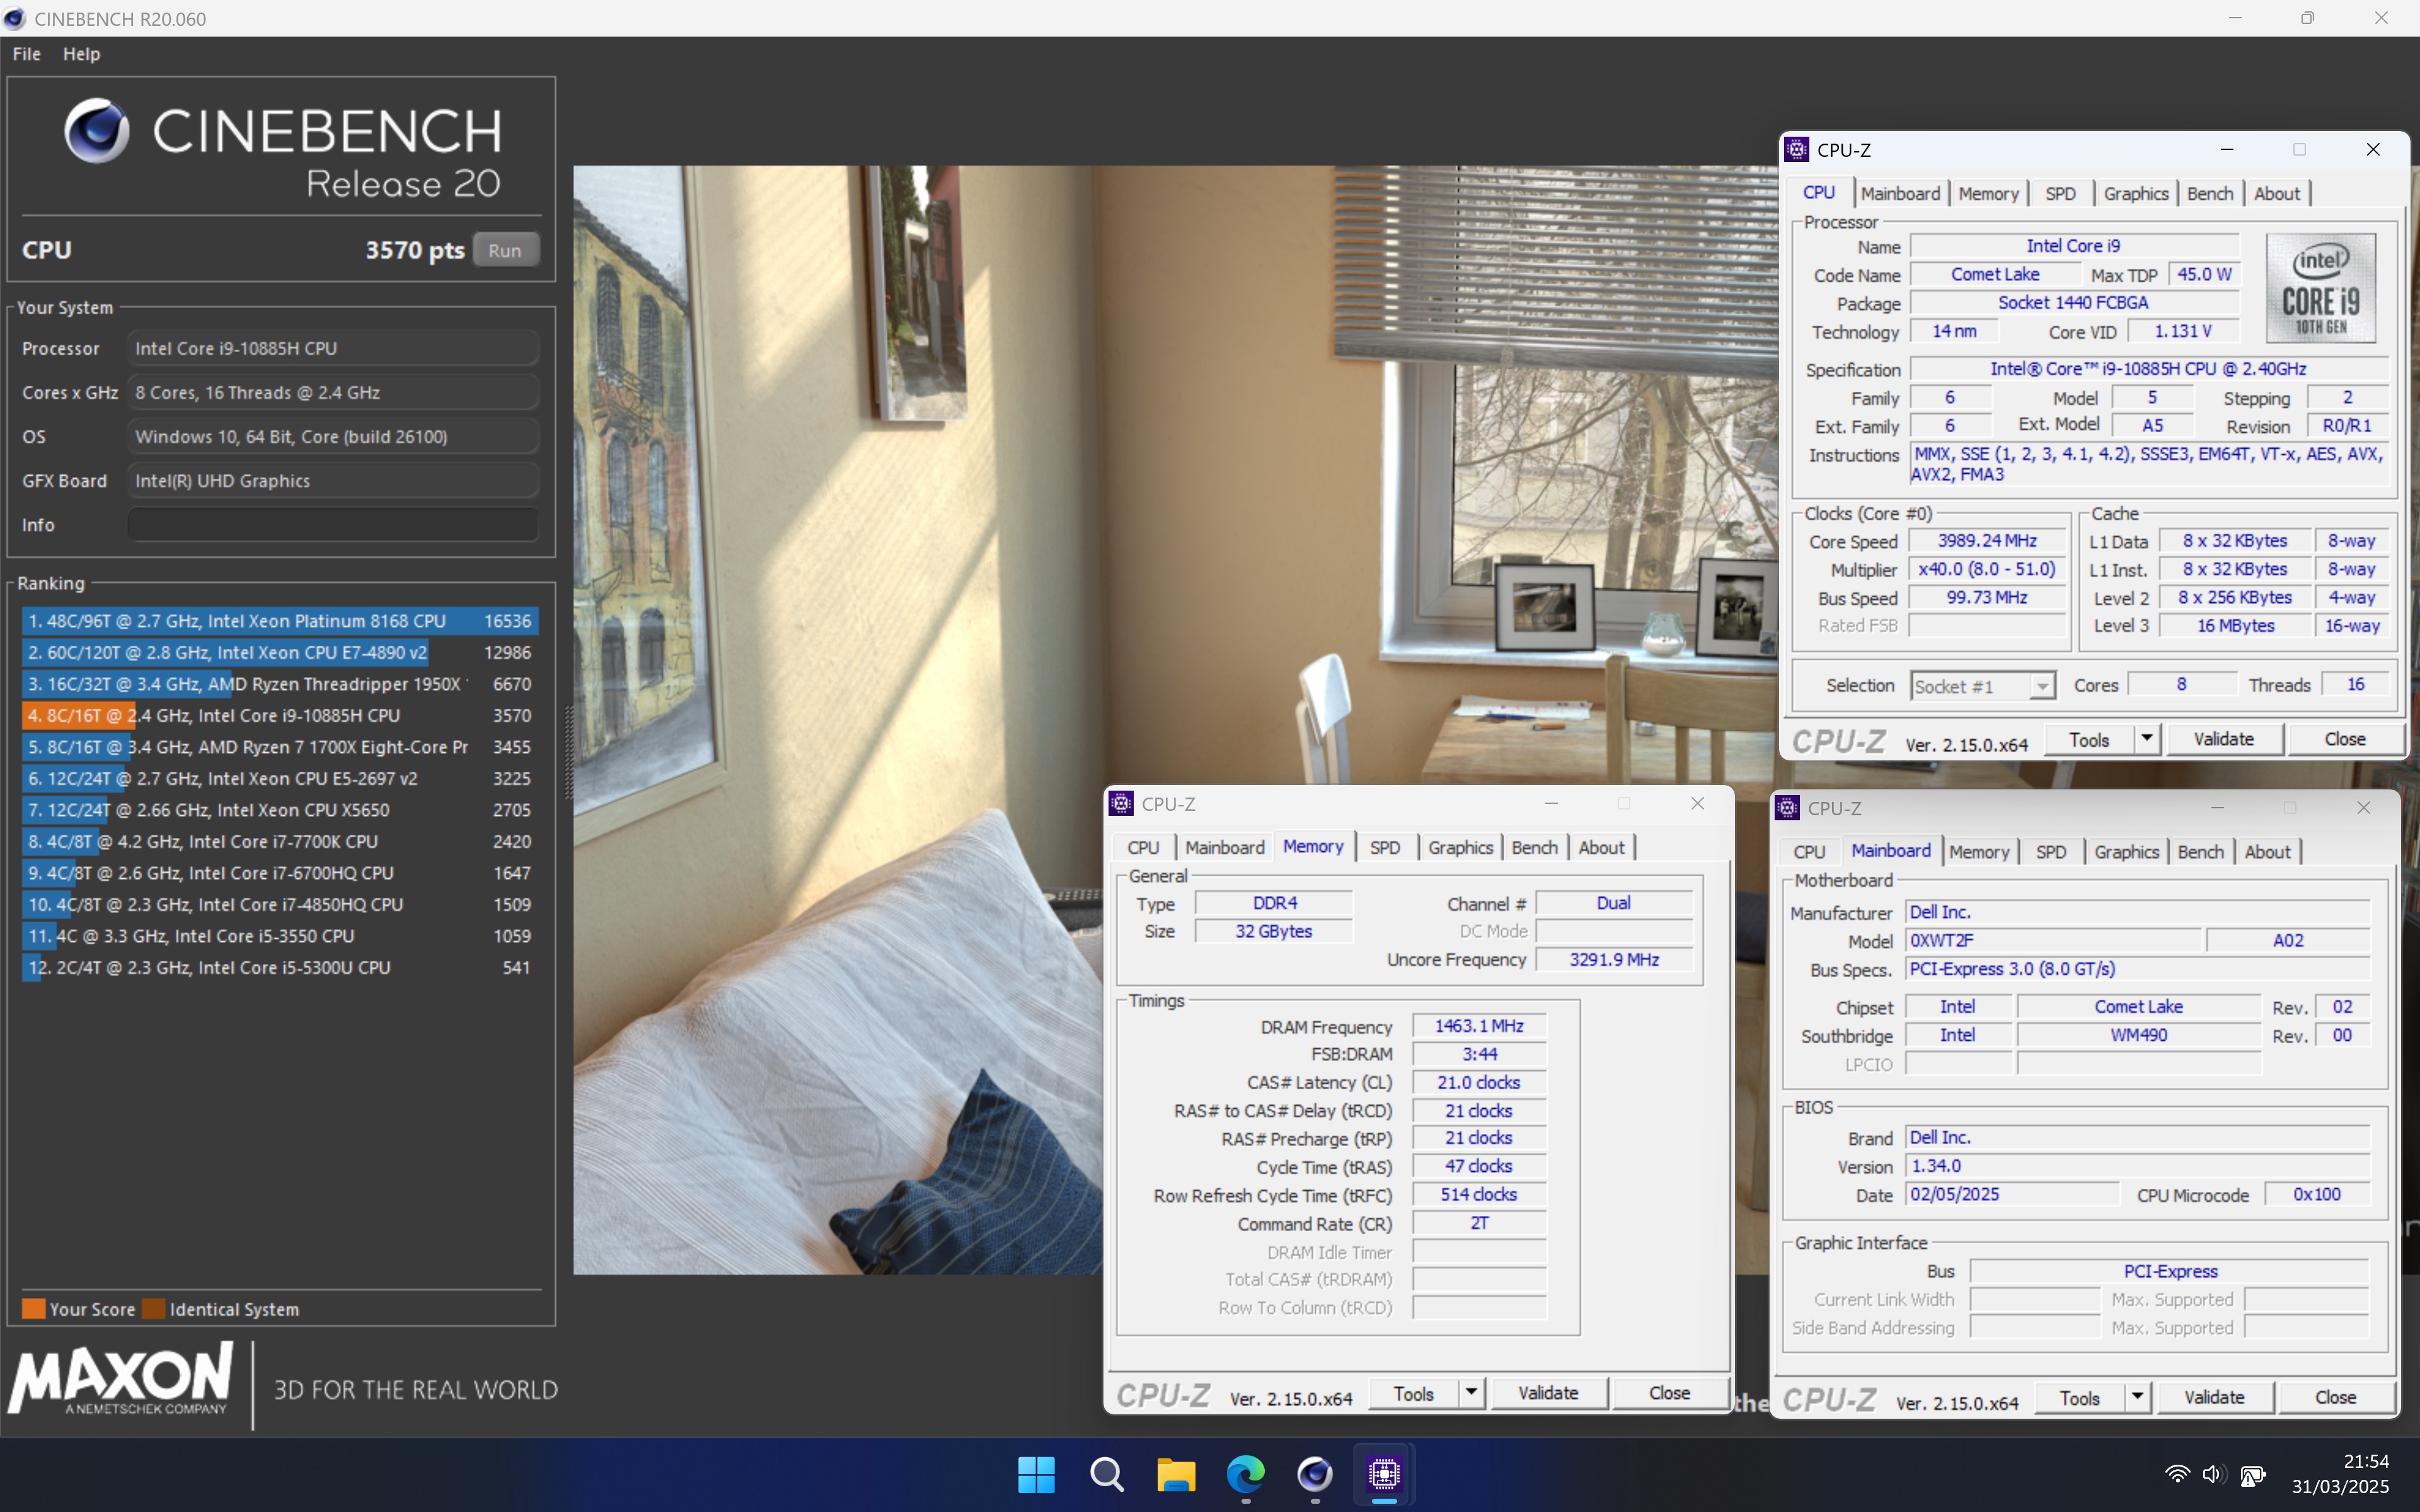Minimize the top CPU-Z window

pyautogui.click(x=2227, y=150)
